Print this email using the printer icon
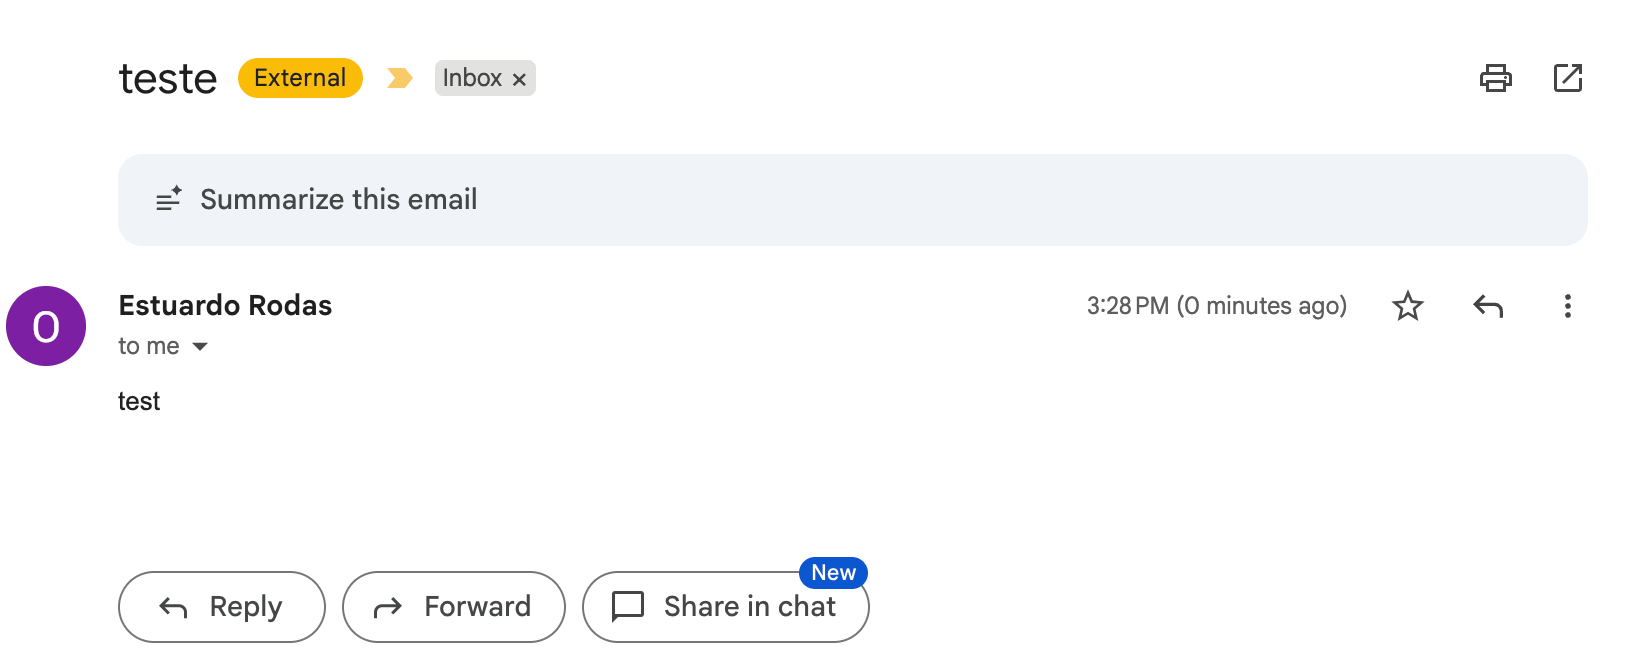Viewport: 1632px width, 650px height. [x=1495, y=78]
